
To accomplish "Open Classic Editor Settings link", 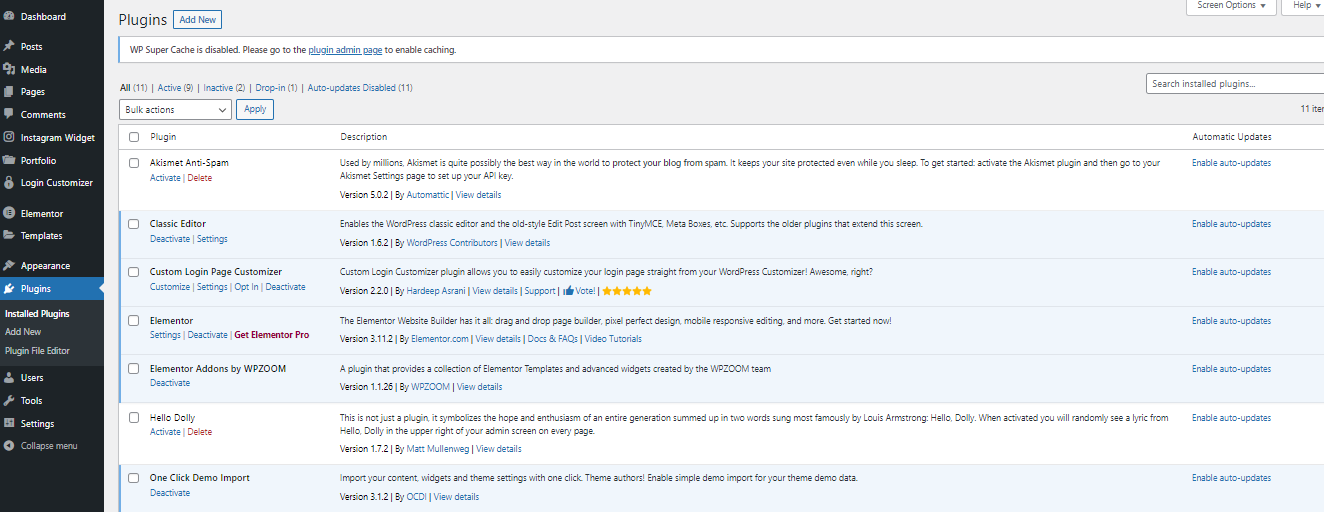I will coord(212,239).
